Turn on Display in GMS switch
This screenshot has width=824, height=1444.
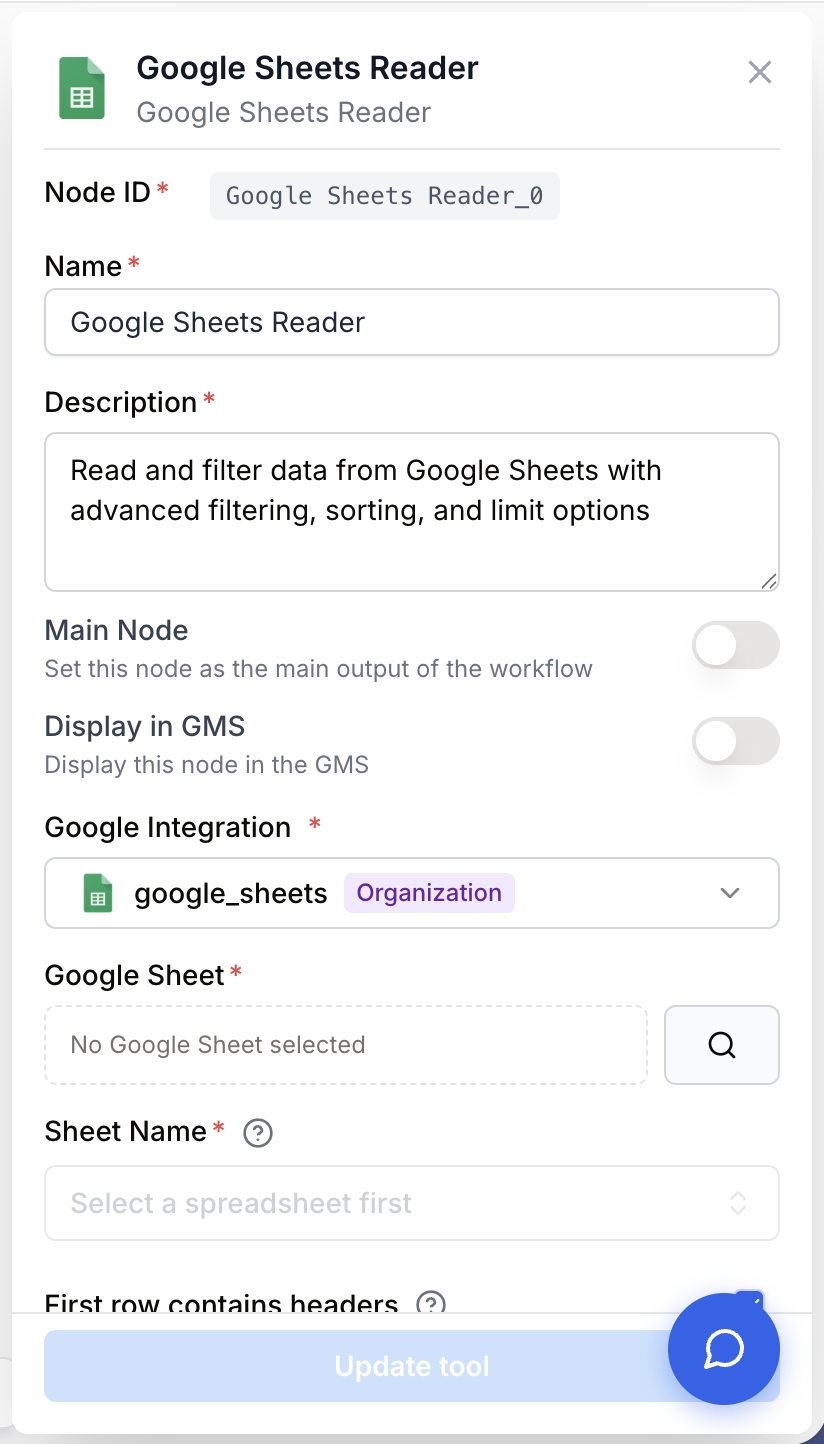736,741
